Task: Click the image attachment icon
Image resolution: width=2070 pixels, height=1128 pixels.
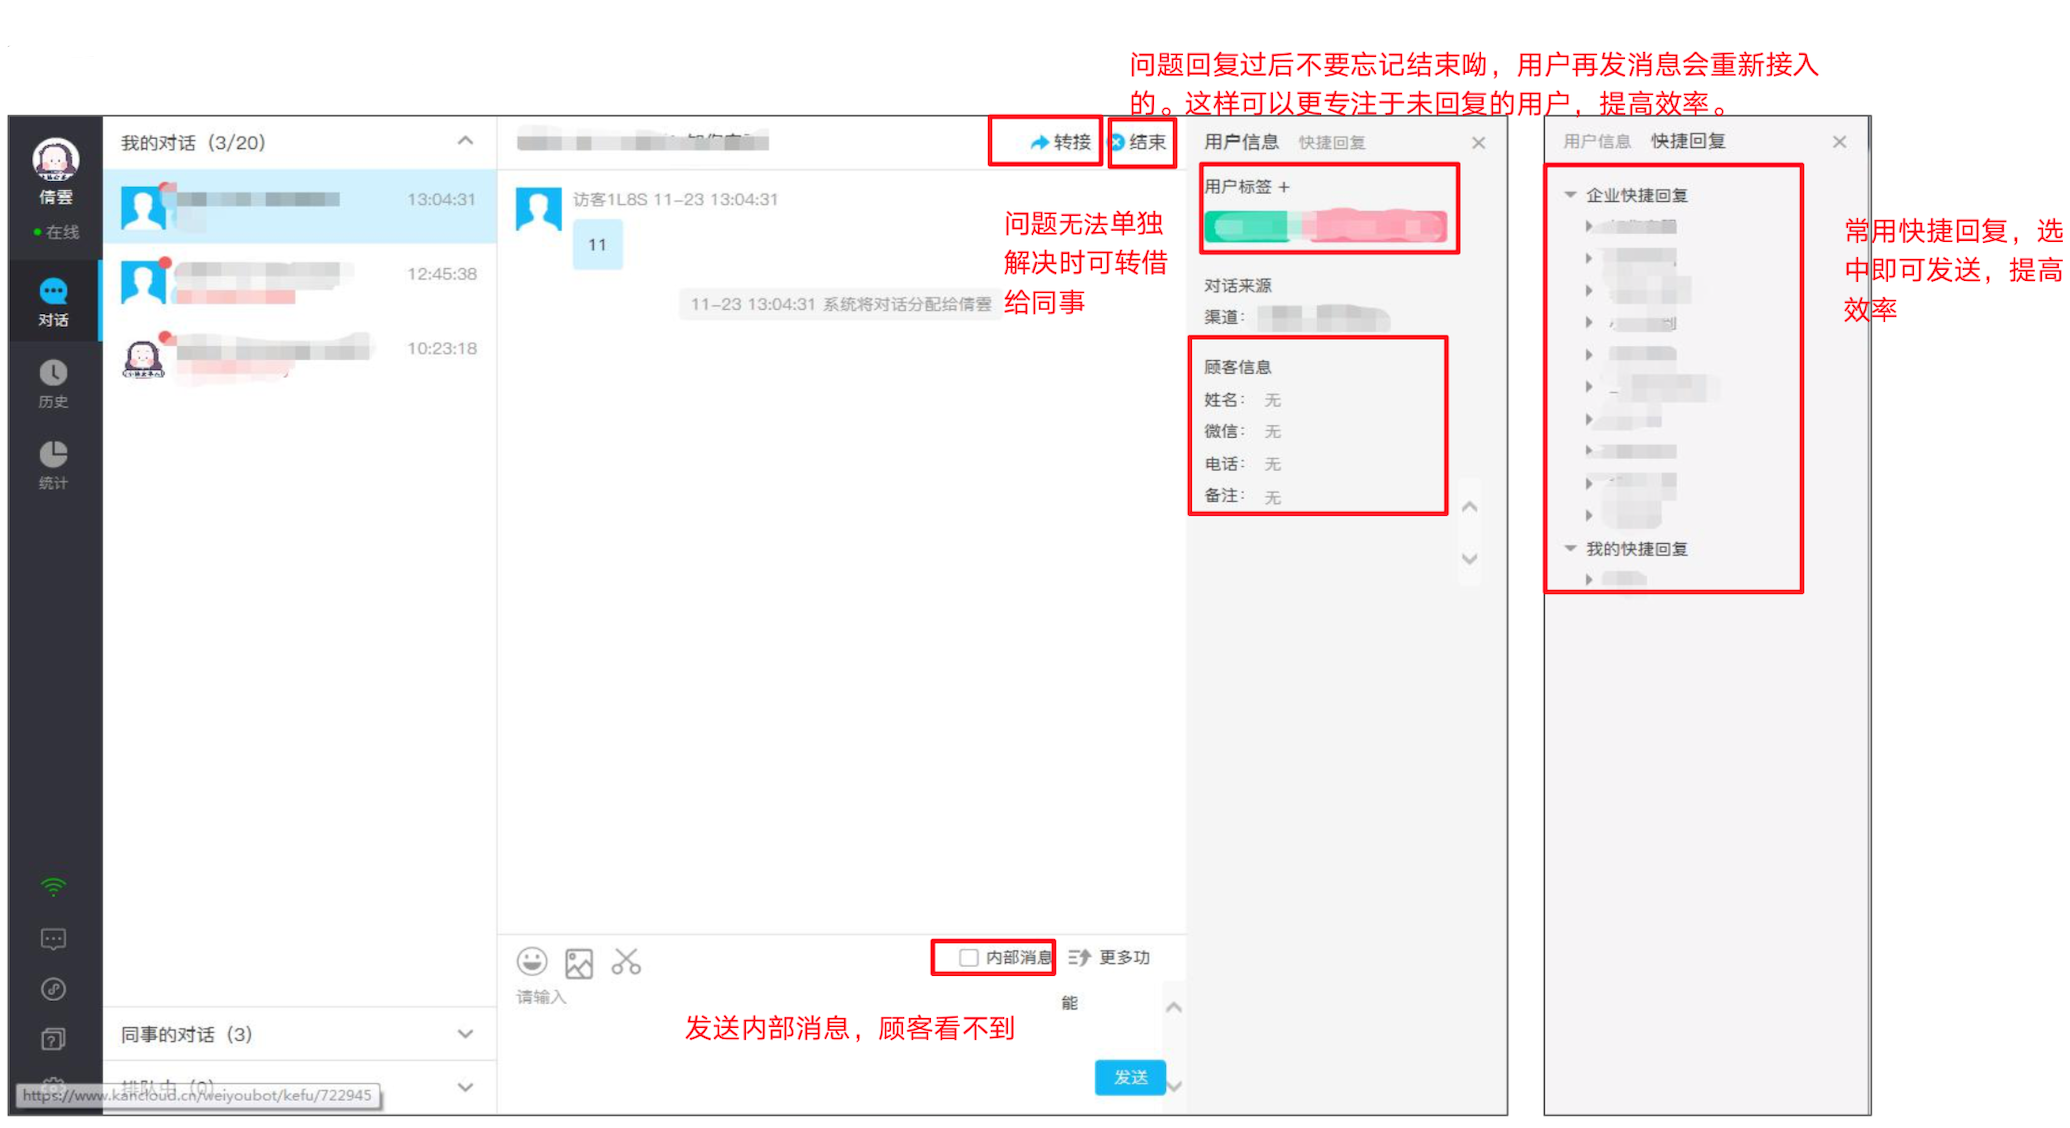Action: point(580,962)
